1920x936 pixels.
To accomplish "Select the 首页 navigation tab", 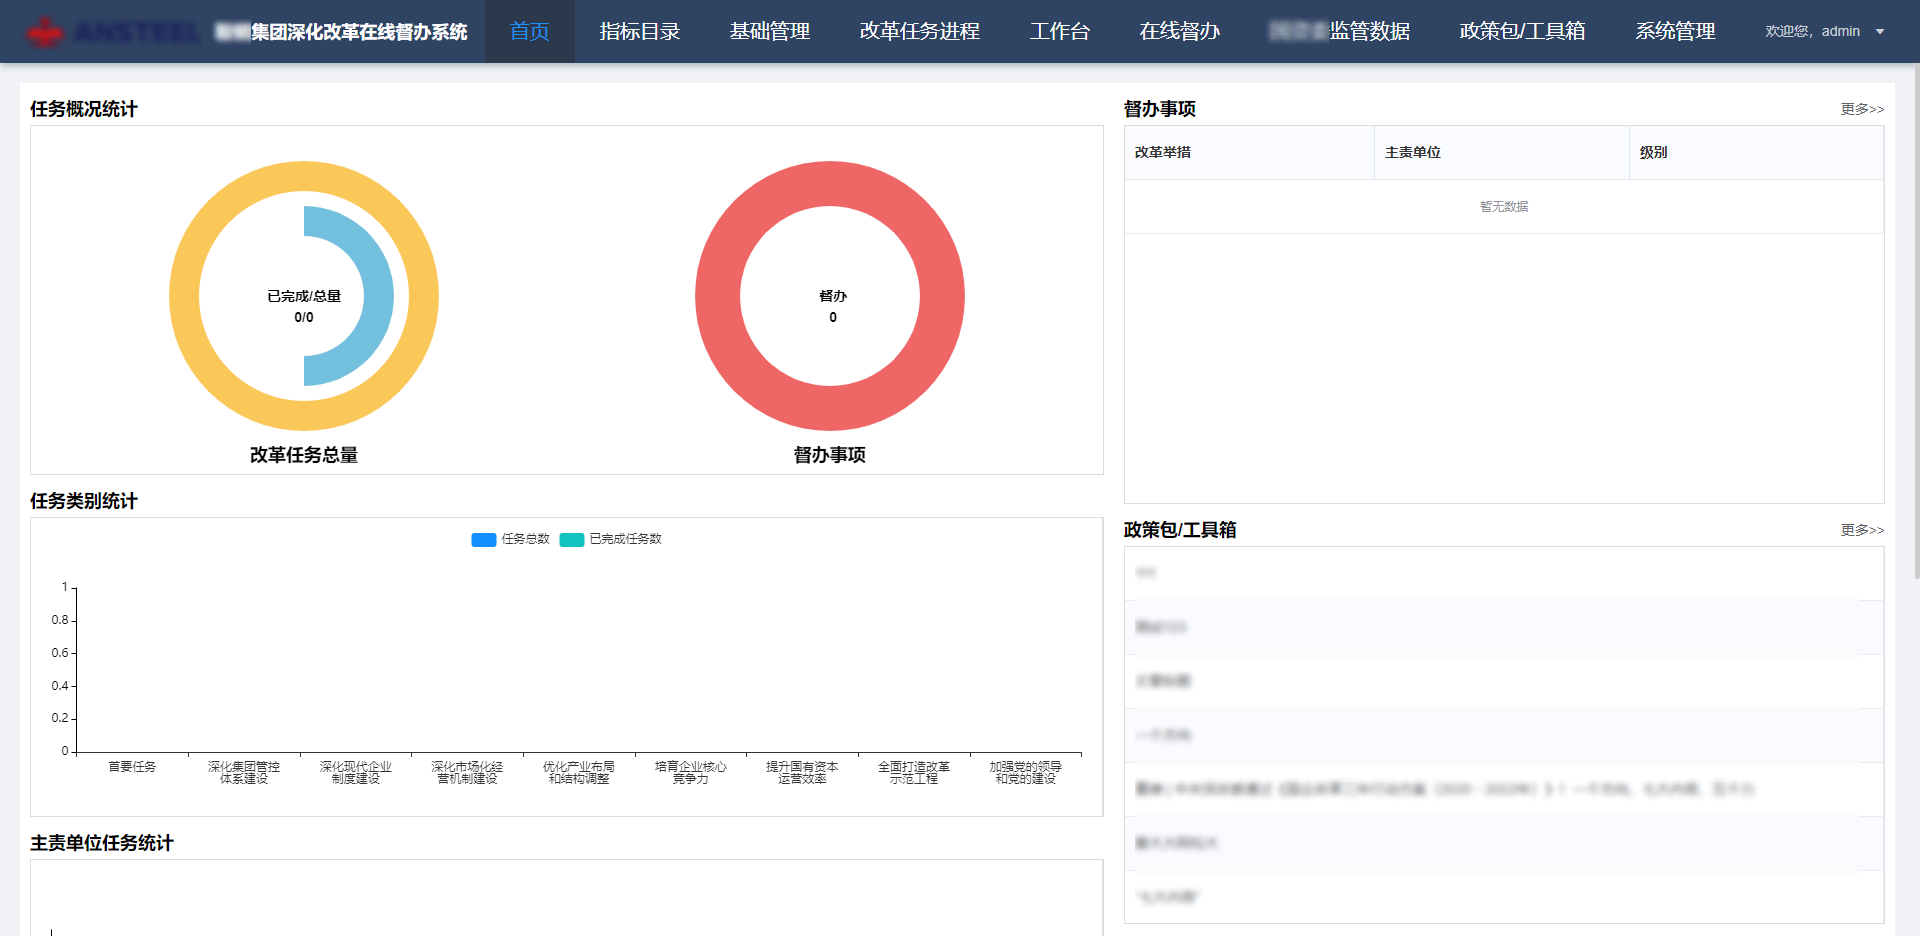I will (x=529, y=32).
